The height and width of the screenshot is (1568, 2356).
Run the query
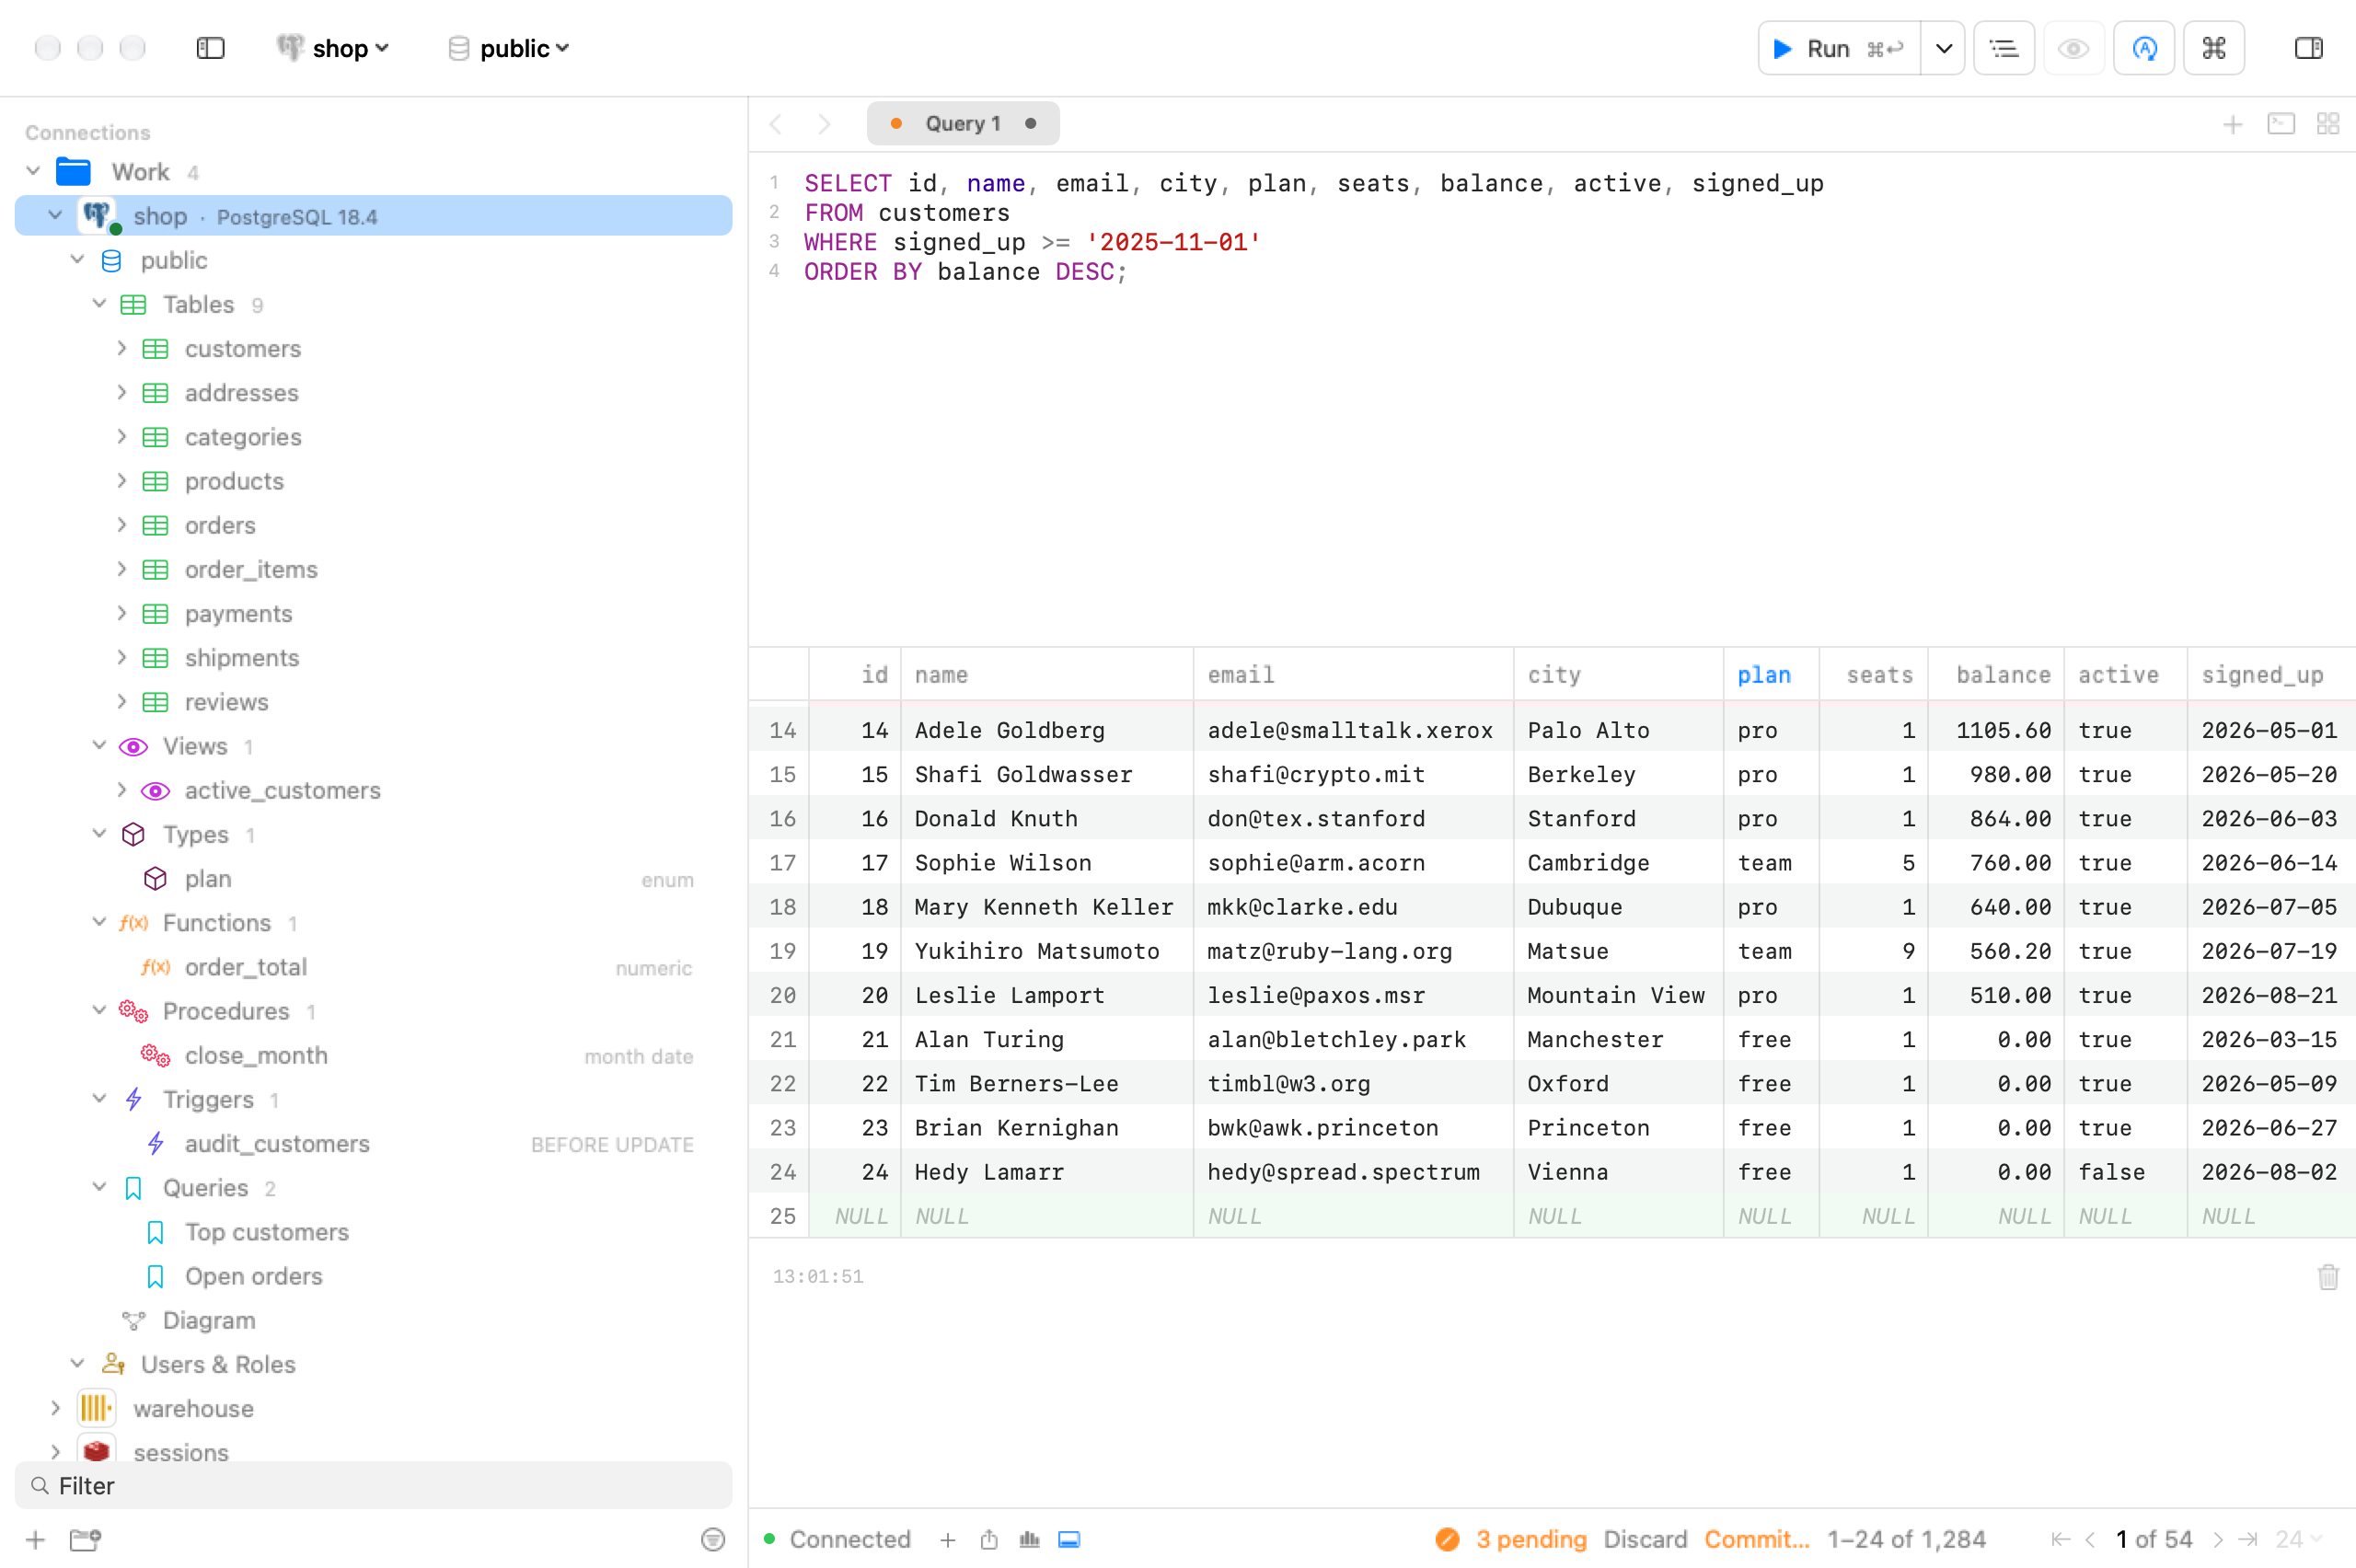pos(1839,48)
